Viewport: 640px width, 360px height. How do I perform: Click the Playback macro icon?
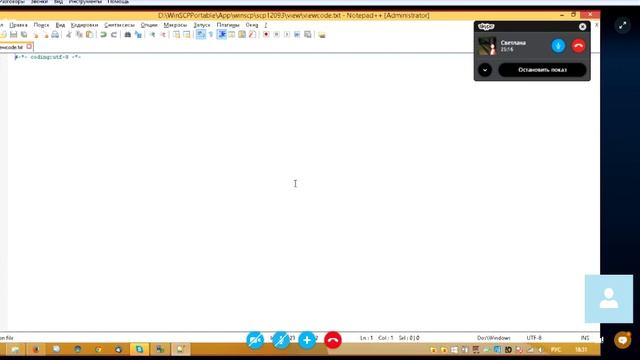287,35
